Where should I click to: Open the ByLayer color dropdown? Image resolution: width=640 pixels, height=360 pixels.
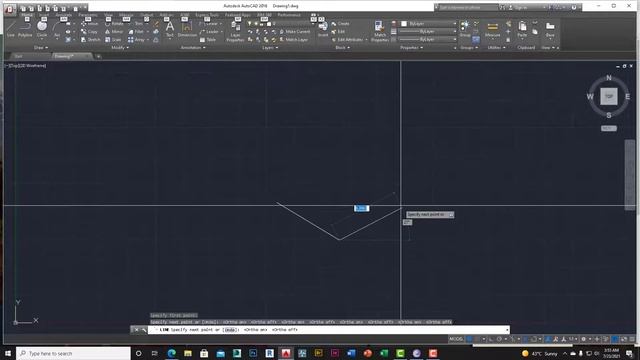(x=429, y=24)
